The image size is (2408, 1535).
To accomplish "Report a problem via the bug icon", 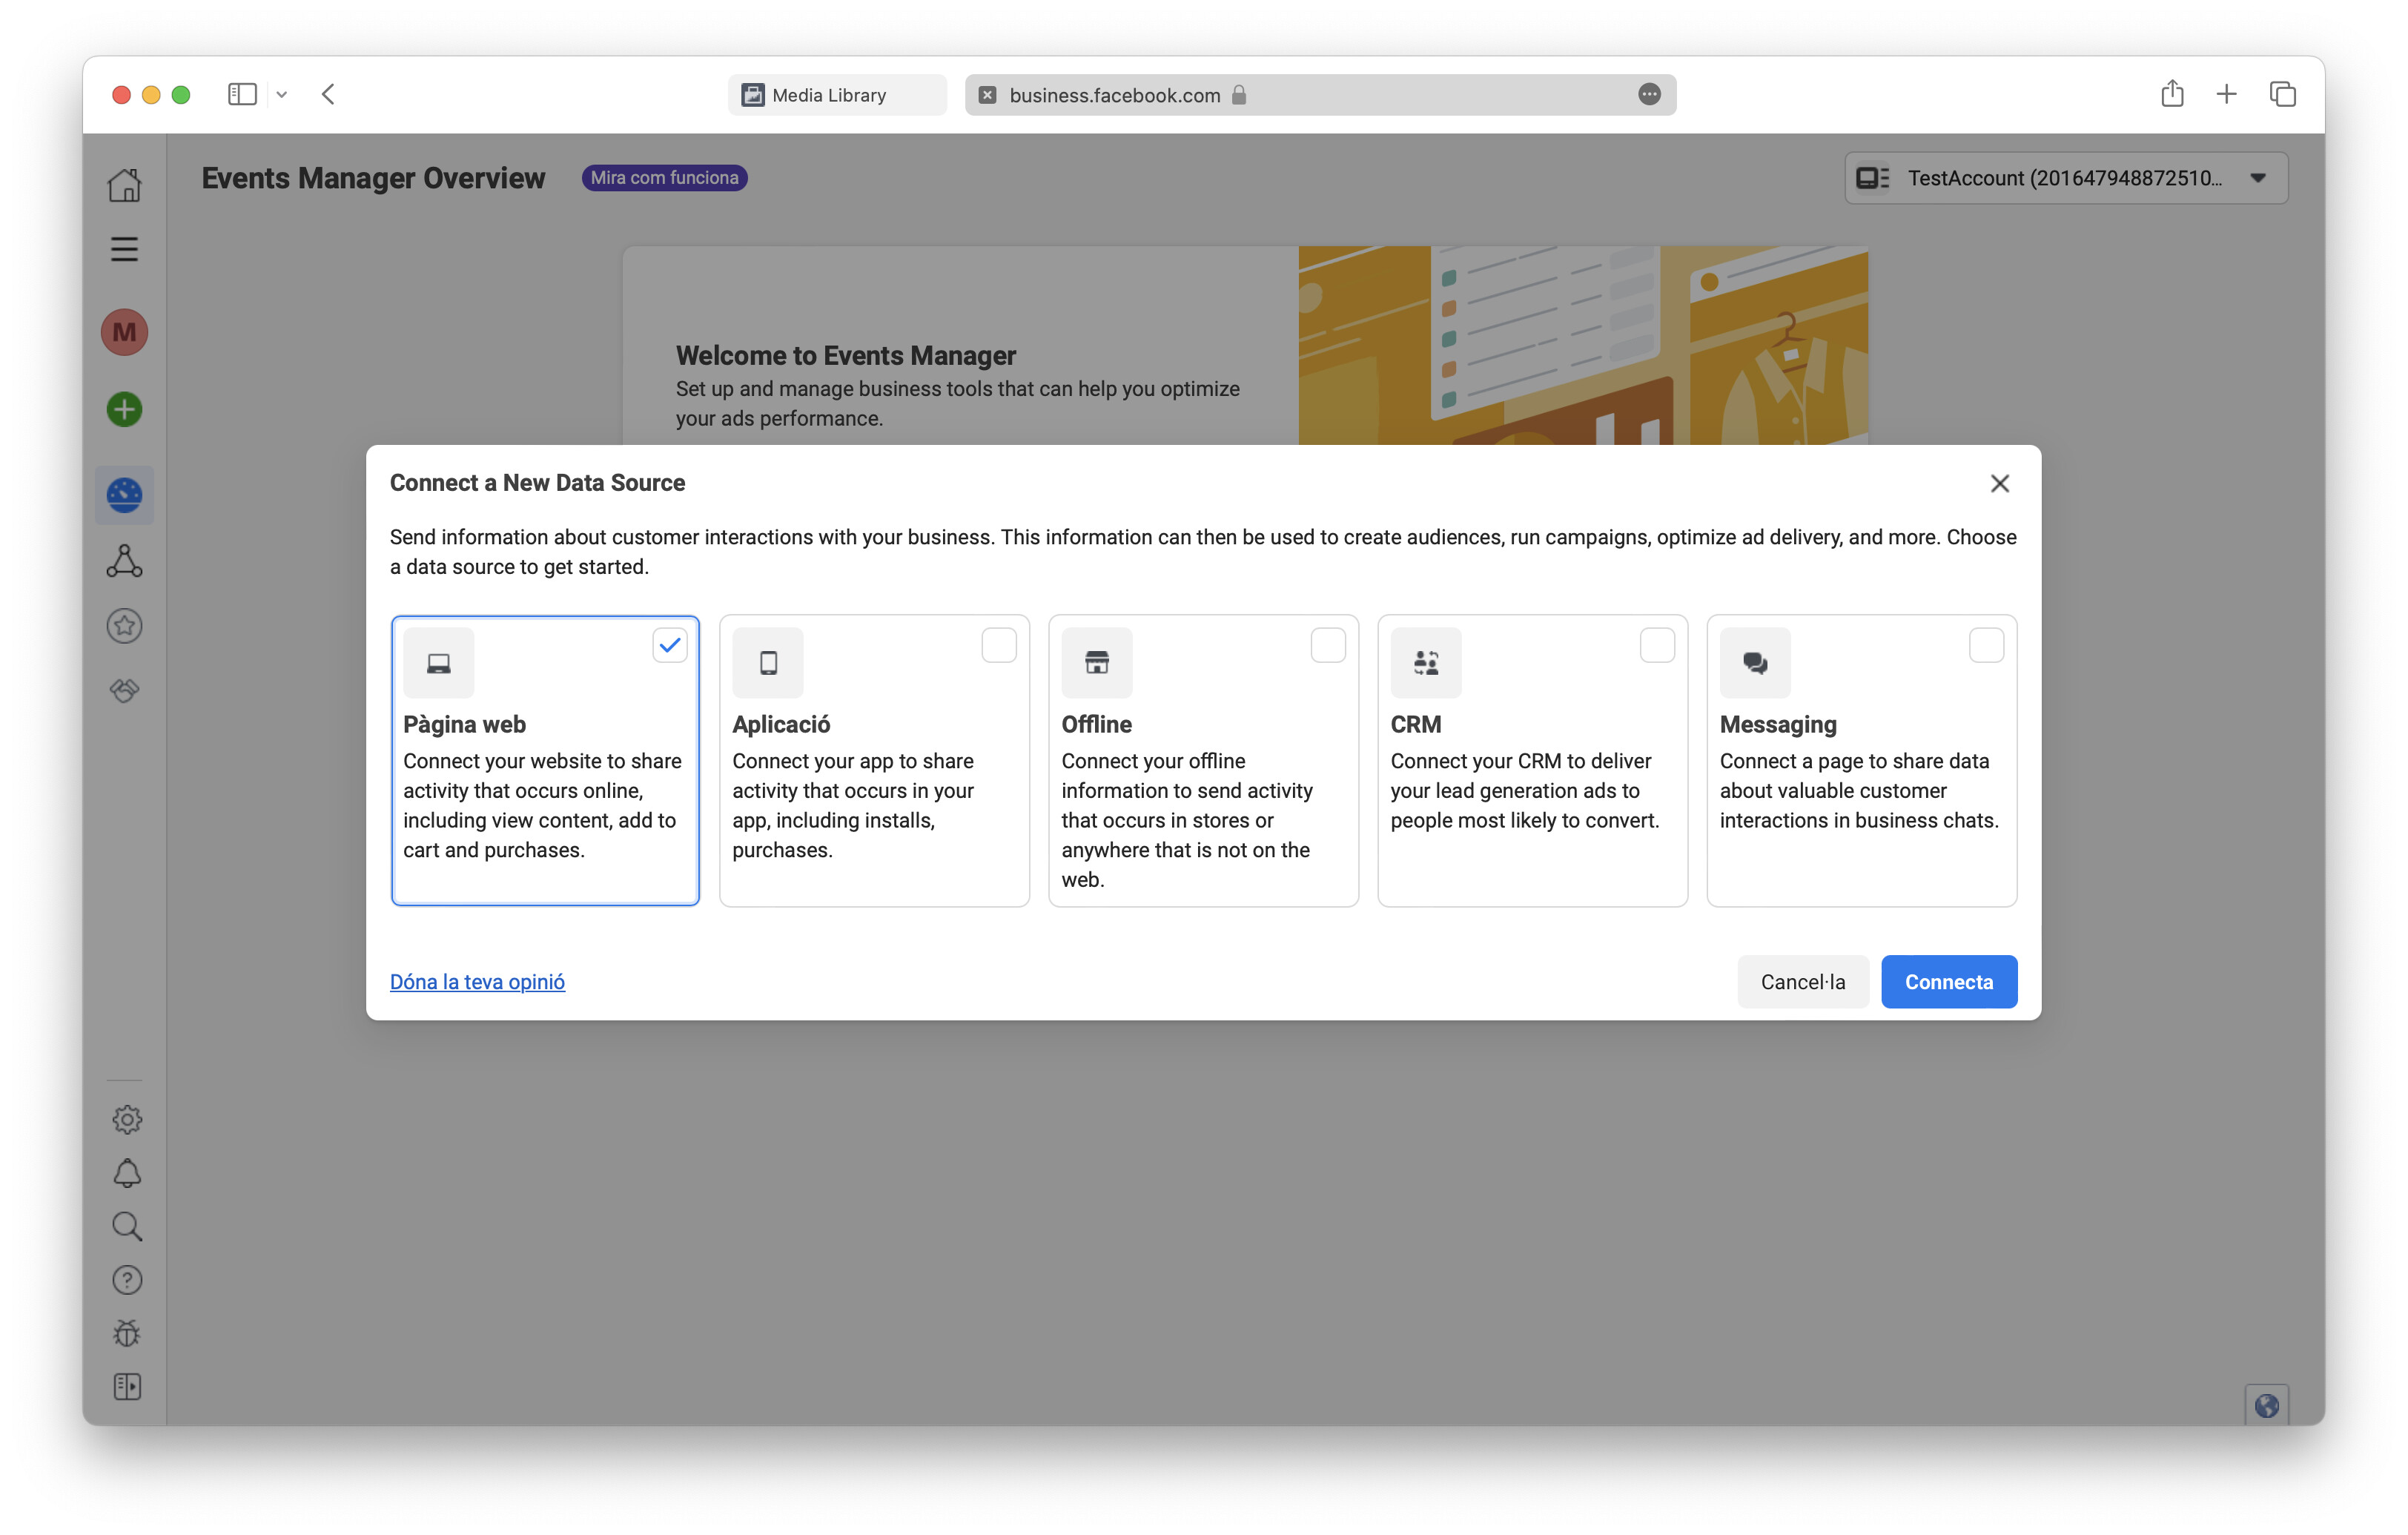I will [126, 1332].
